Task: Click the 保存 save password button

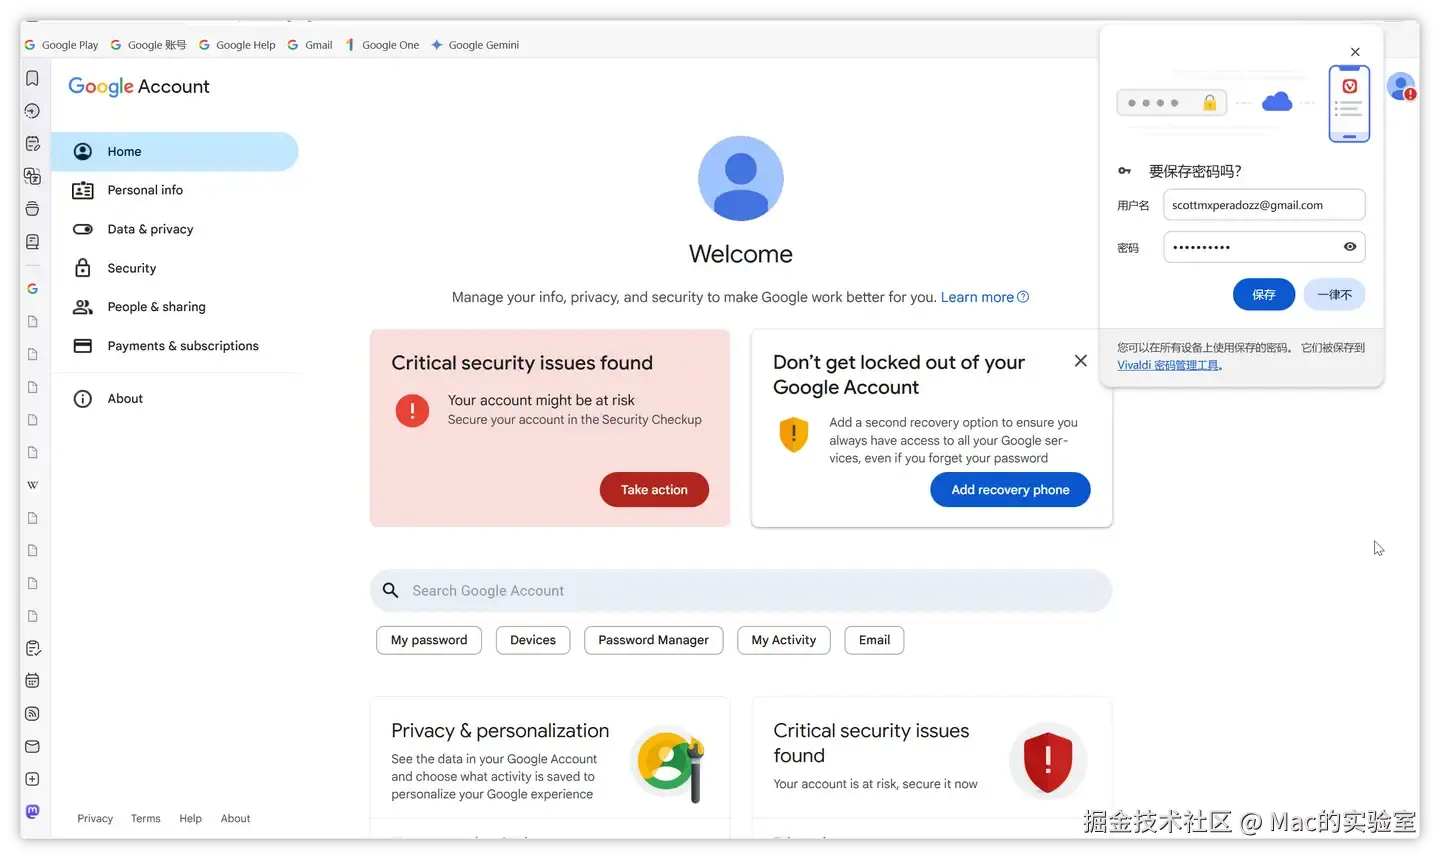Action: pyautogui.click(x=1264, y=295)
